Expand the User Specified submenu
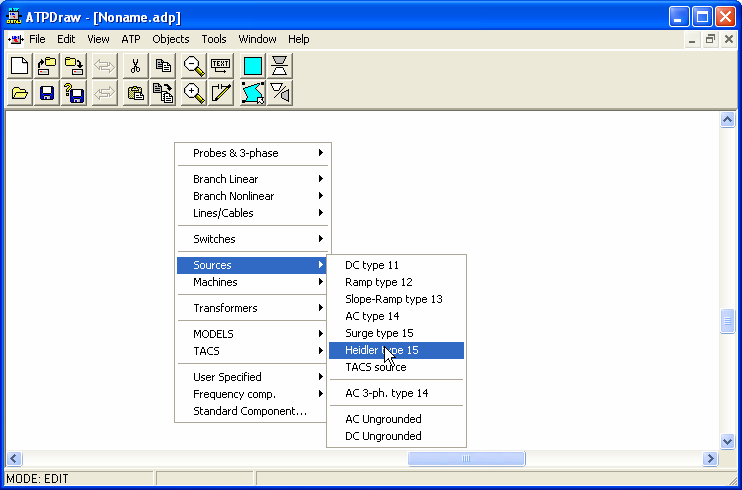Screen dimensions: 742x490 coord(253,377)
